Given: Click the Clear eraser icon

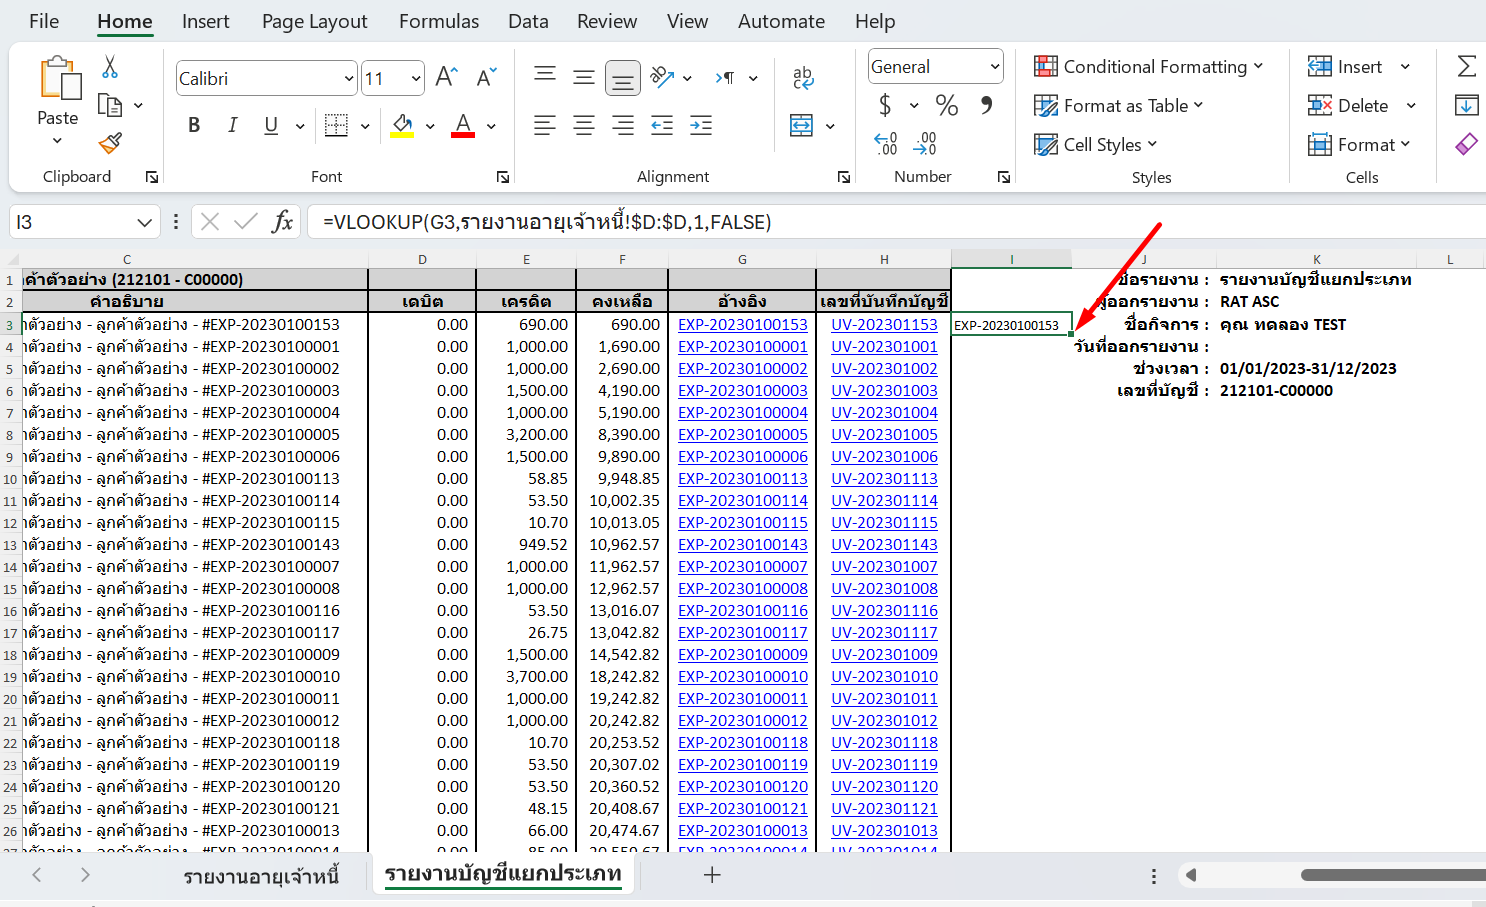Looking at the screenshot, I should point(1466,144).
